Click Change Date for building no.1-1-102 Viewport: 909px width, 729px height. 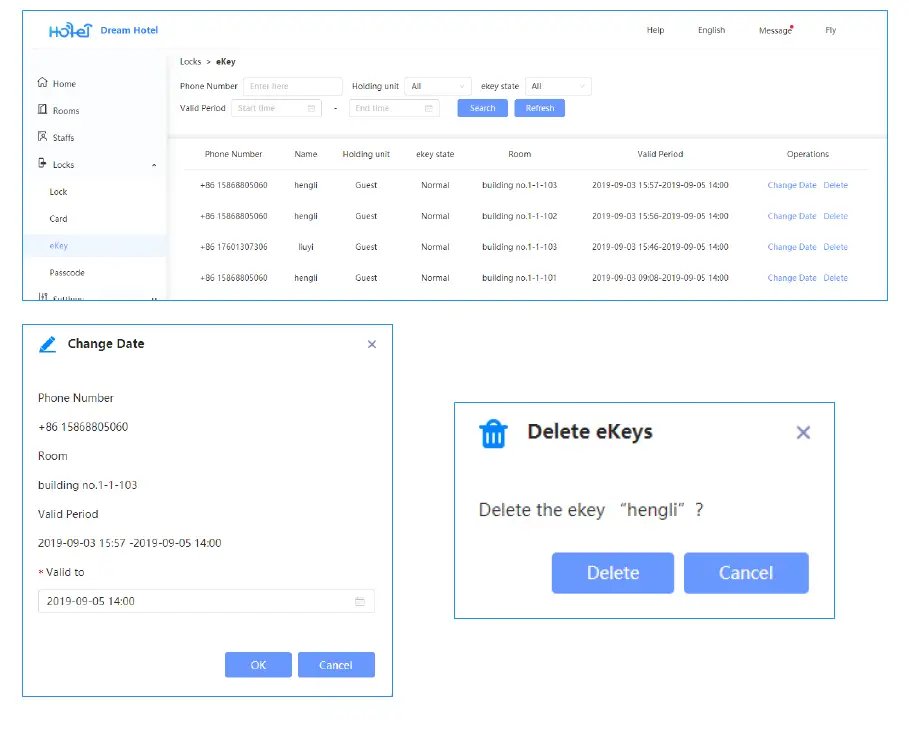791,216
